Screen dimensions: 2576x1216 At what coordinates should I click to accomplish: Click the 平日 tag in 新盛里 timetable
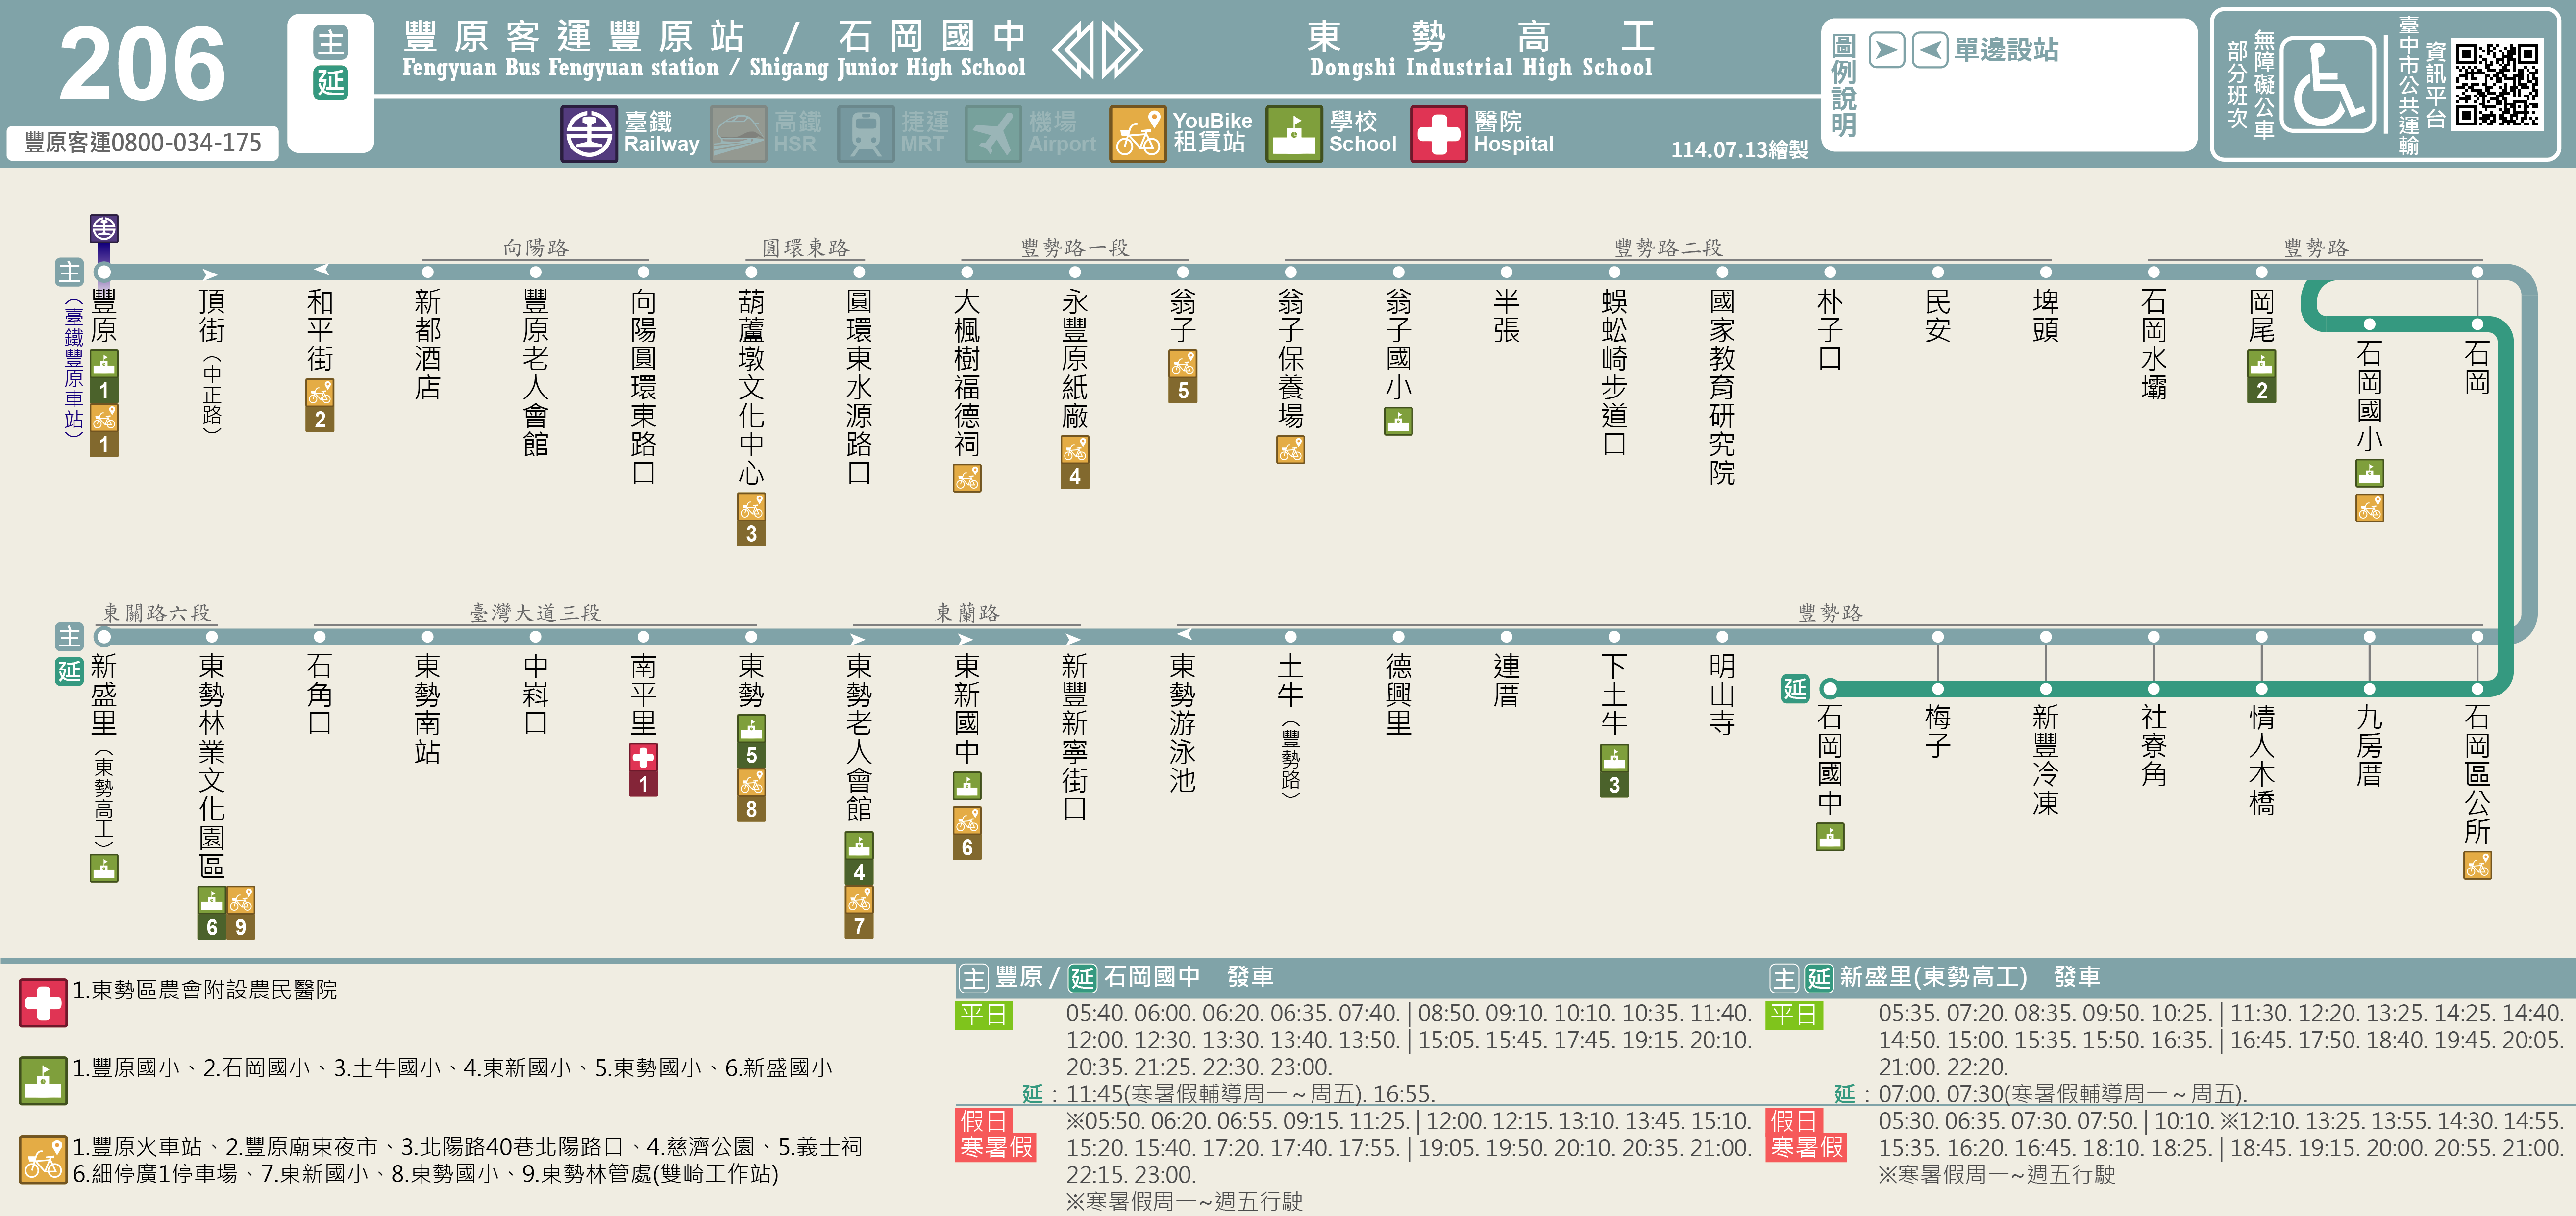pyautogui.click(x=1794, y=1015)
